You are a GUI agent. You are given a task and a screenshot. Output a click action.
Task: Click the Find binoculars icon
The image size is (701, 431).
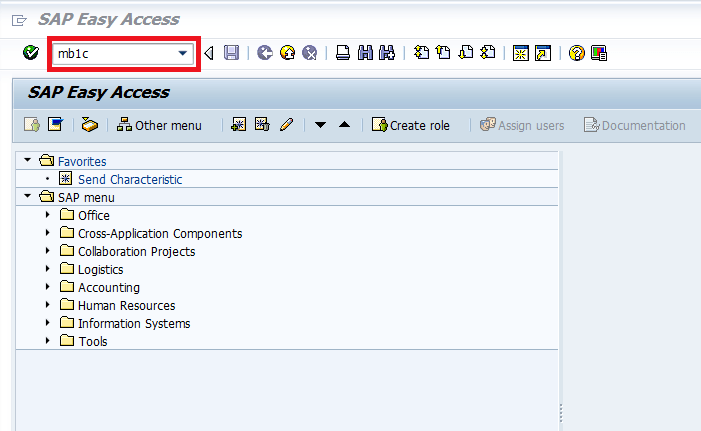pyautogui.click(x=365, y=53)
